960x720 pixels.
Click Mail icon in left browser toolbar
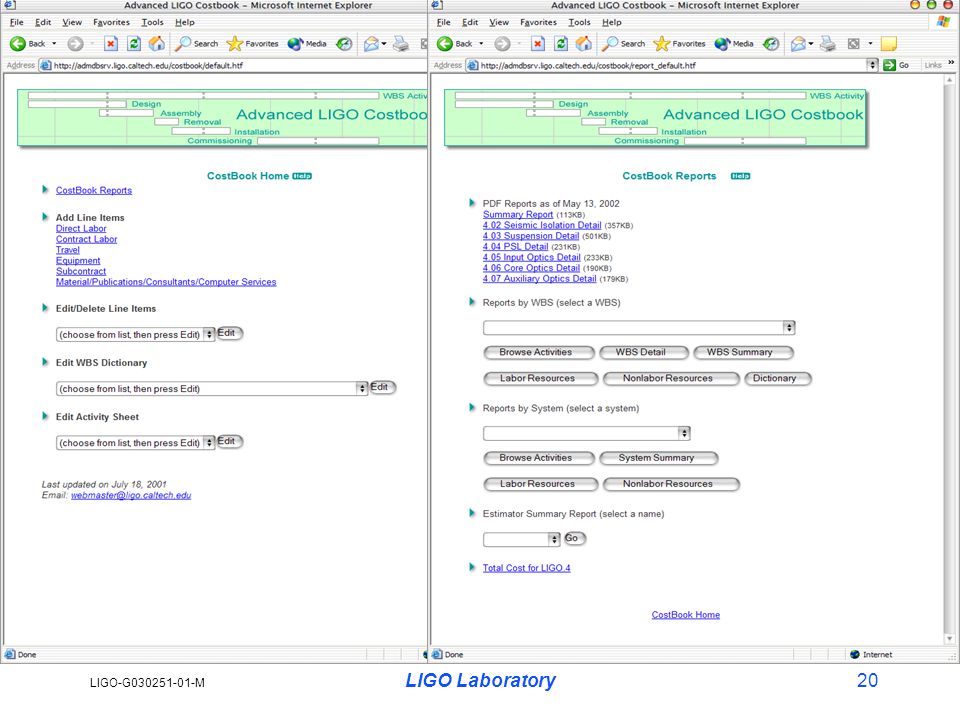tap(371, 43)
